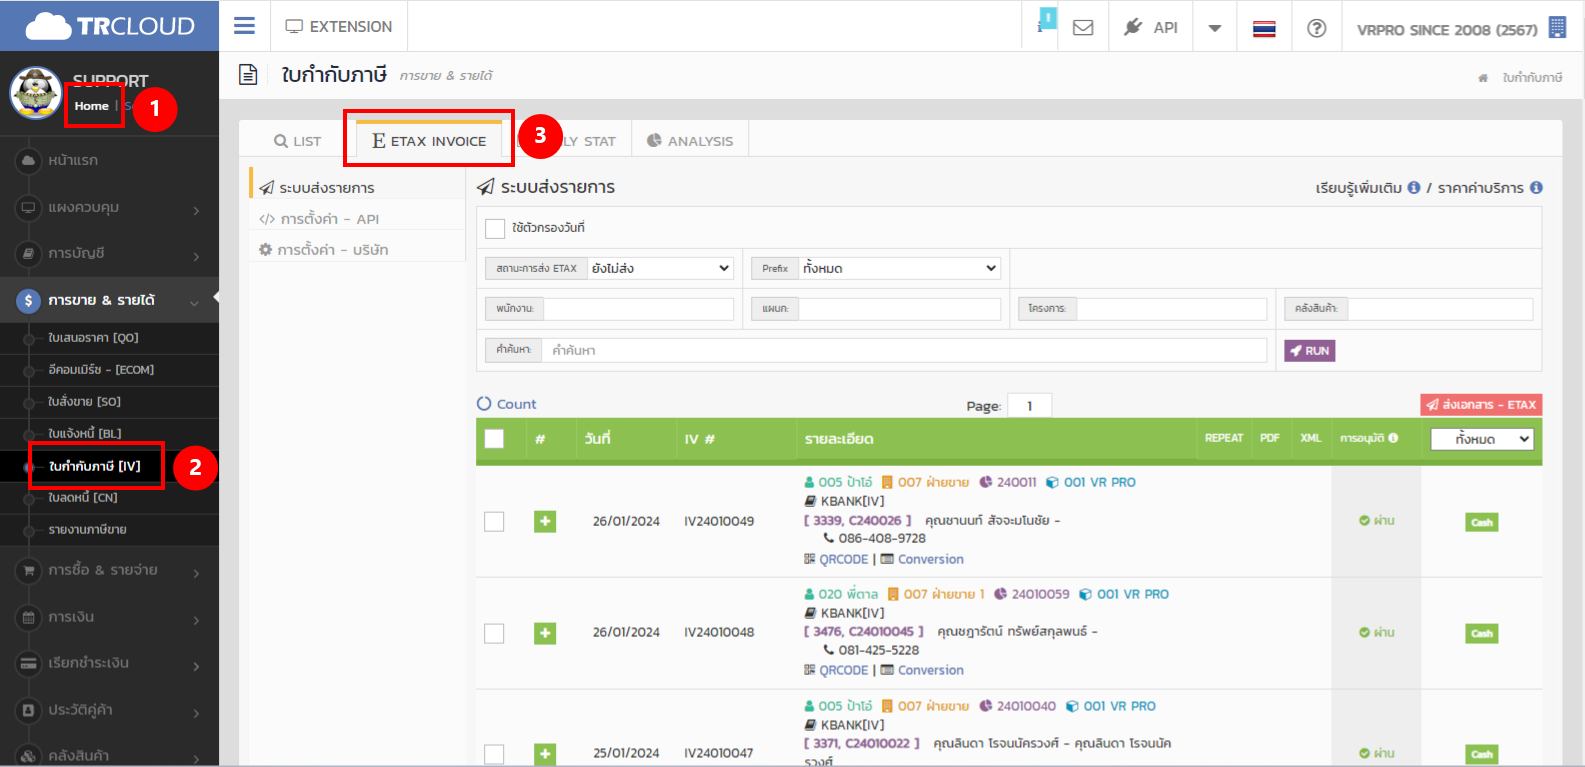The height and width of the screenshot is (767, 1585).
Task: Switch to ANALYSIS tab
Action: tap(690, 141)
